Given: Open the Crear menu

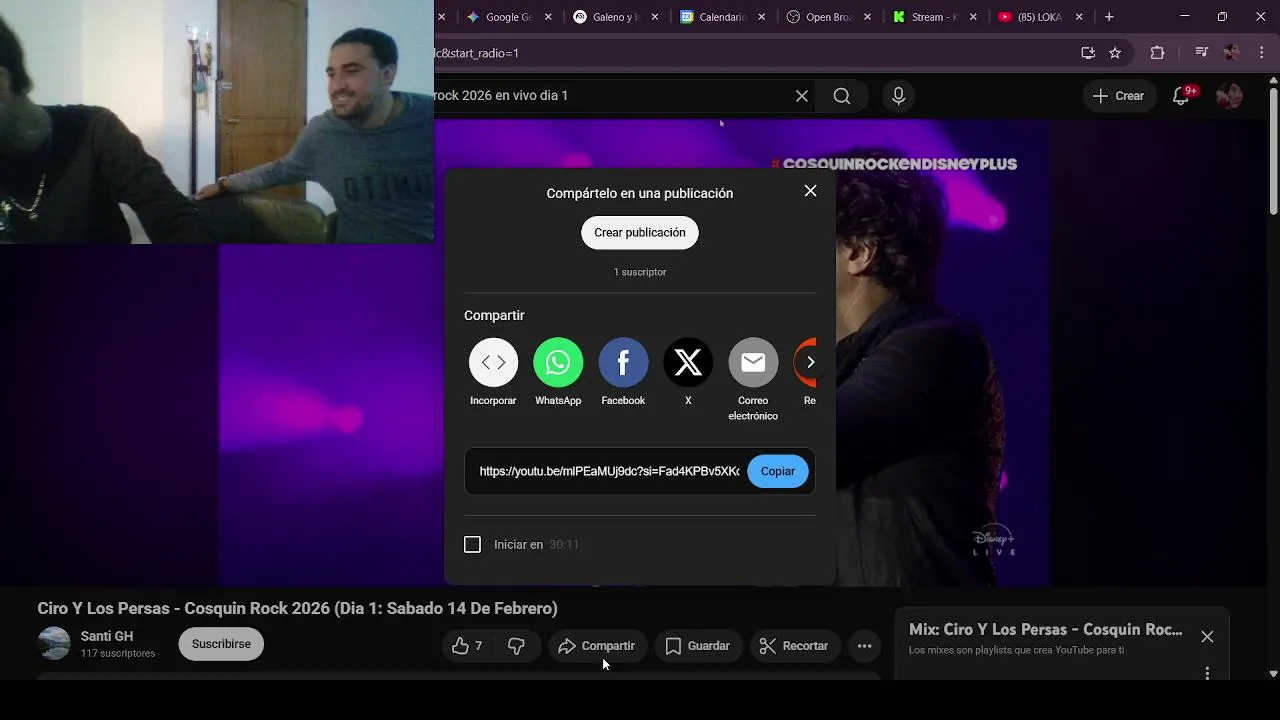Looking at the screenshot, I should [x=1119, y=96].
